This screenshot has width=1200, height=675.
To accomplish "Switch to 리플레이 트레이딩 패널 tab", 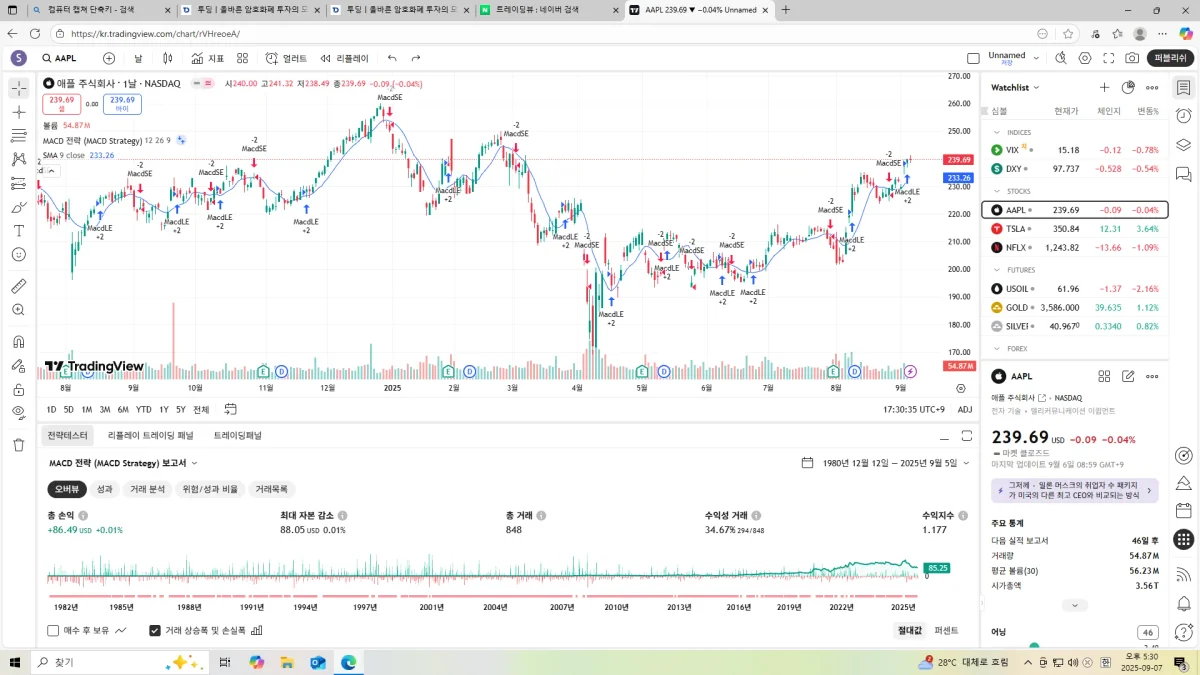I will [x=151, y=436].
